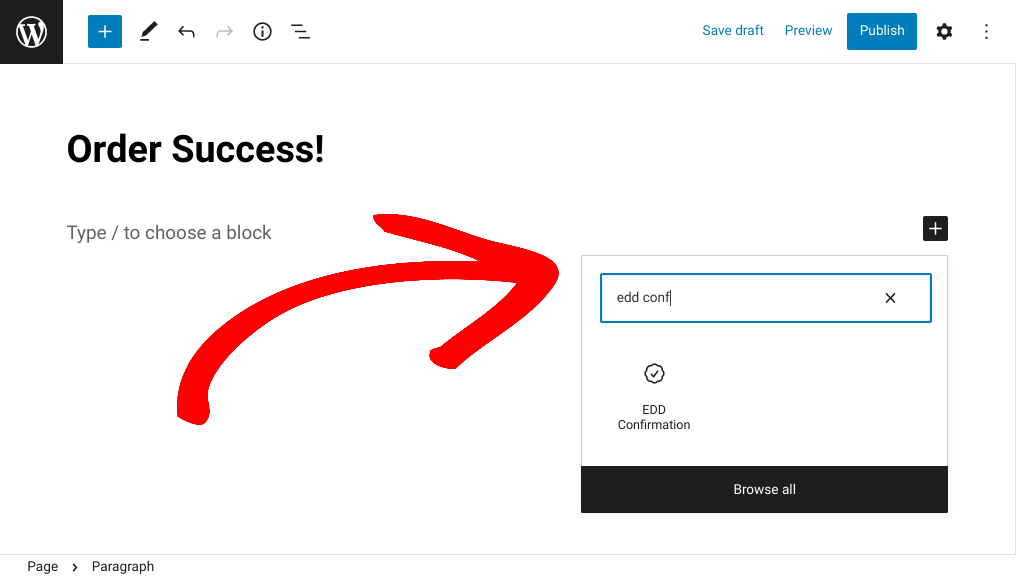Viewport: 1017px width, 580px height.
Task: Open the block inserter toolbar icon
Action: click(104, 31)
